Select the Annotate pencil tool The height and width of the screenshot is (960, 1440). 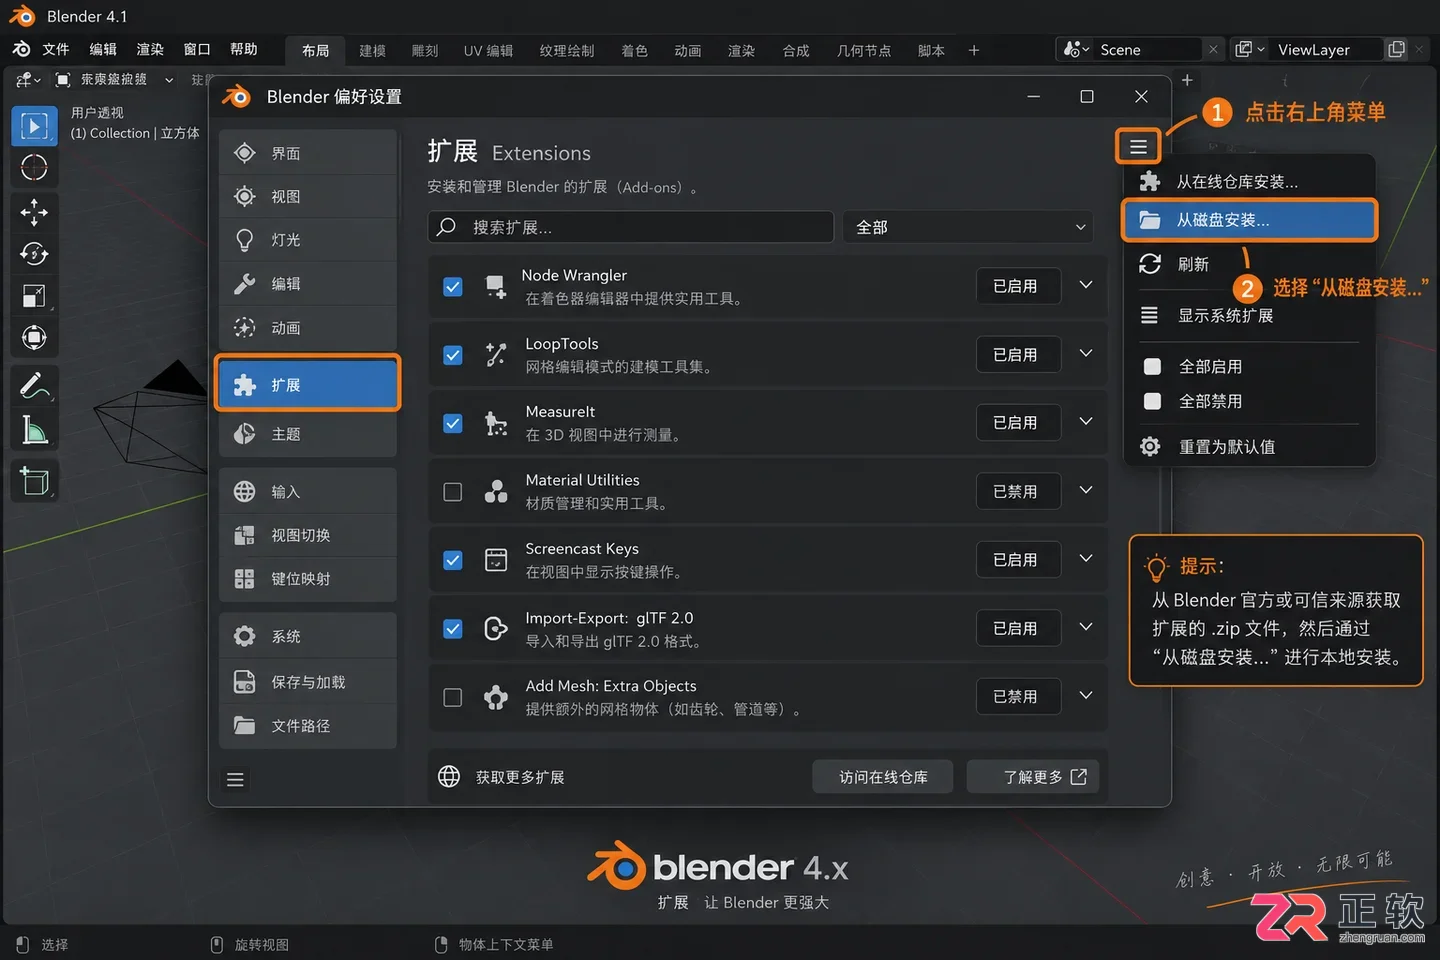pos(34,385)
